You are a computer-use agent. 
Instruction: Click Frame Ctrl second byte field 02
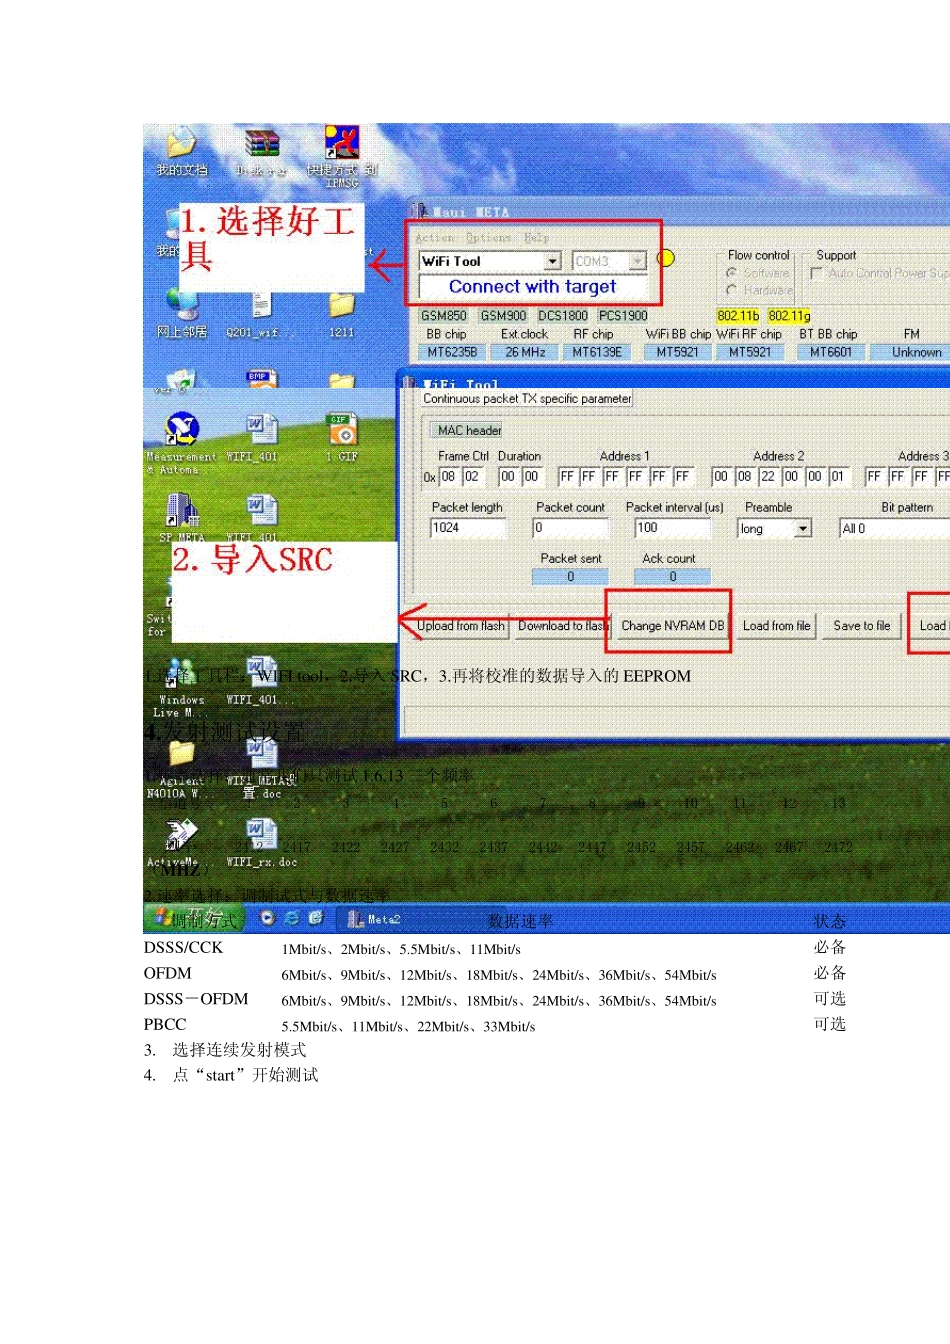click(472, 477)
